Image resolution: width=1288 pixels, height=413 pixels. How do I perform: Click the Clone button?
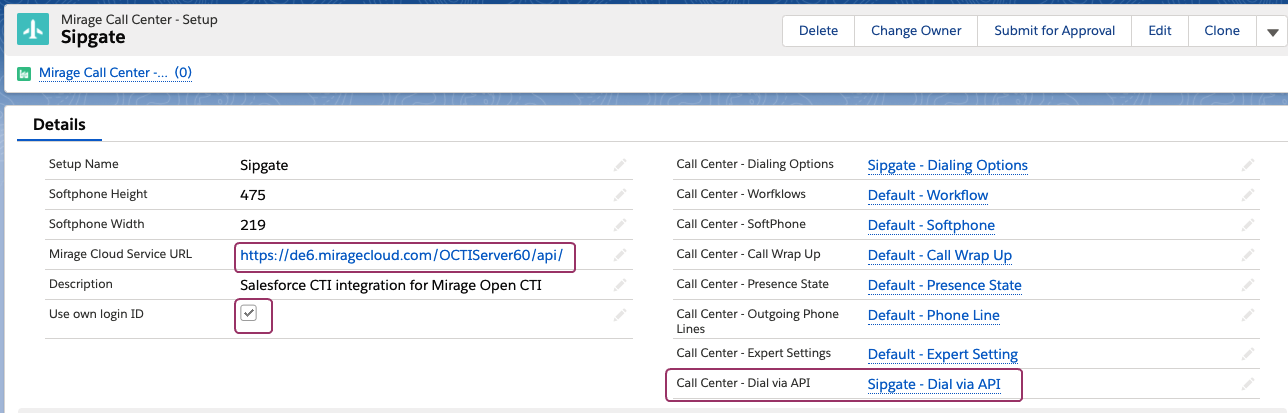[1222, 31]
